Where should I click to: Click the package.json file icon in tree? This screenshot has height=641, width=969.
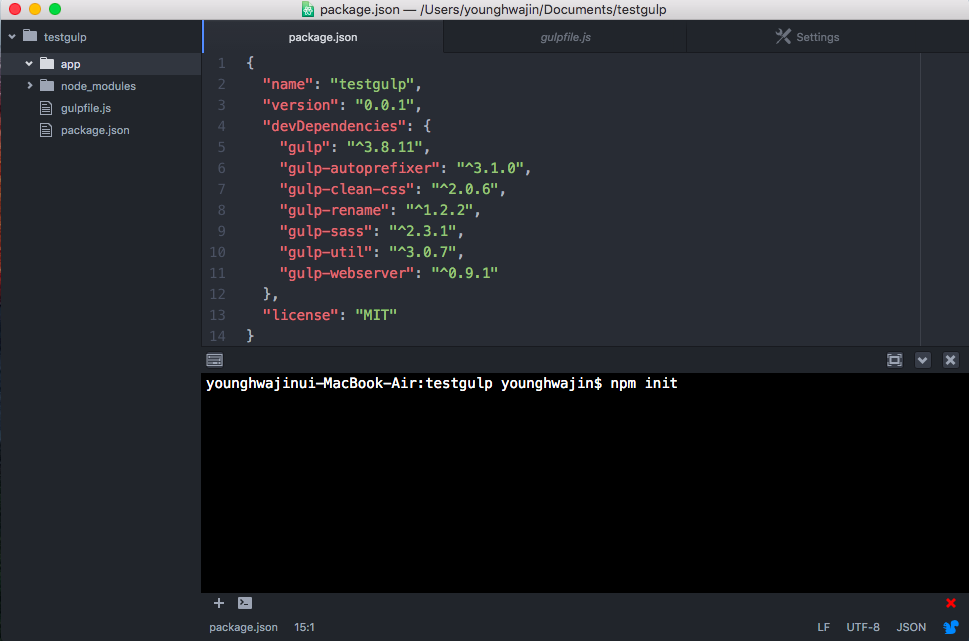pos(46,130)
